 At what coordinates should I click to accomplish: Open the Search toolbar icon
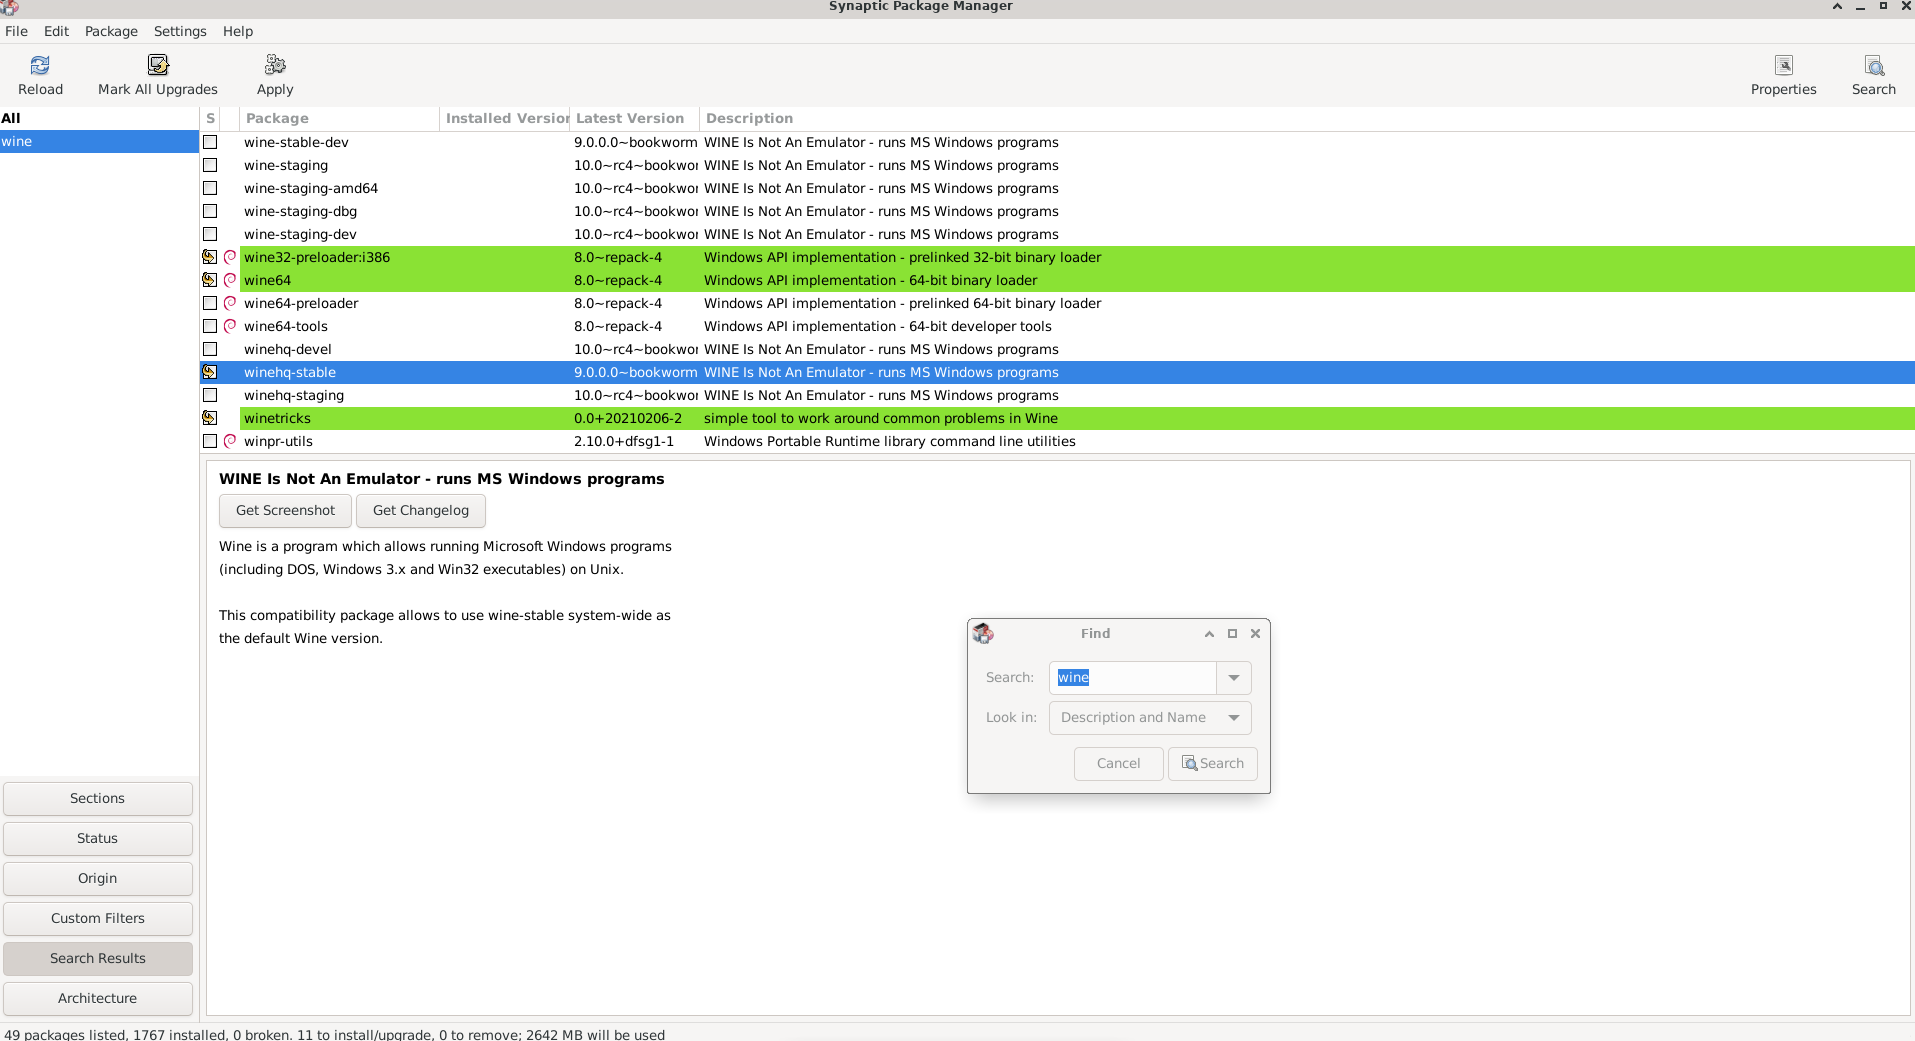(x=1874, y=65)
